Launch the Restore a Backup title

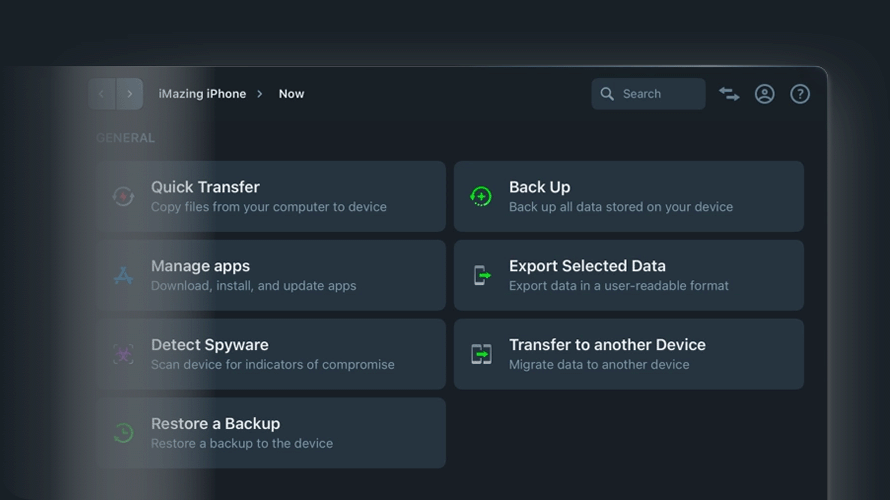click(215, 424)
